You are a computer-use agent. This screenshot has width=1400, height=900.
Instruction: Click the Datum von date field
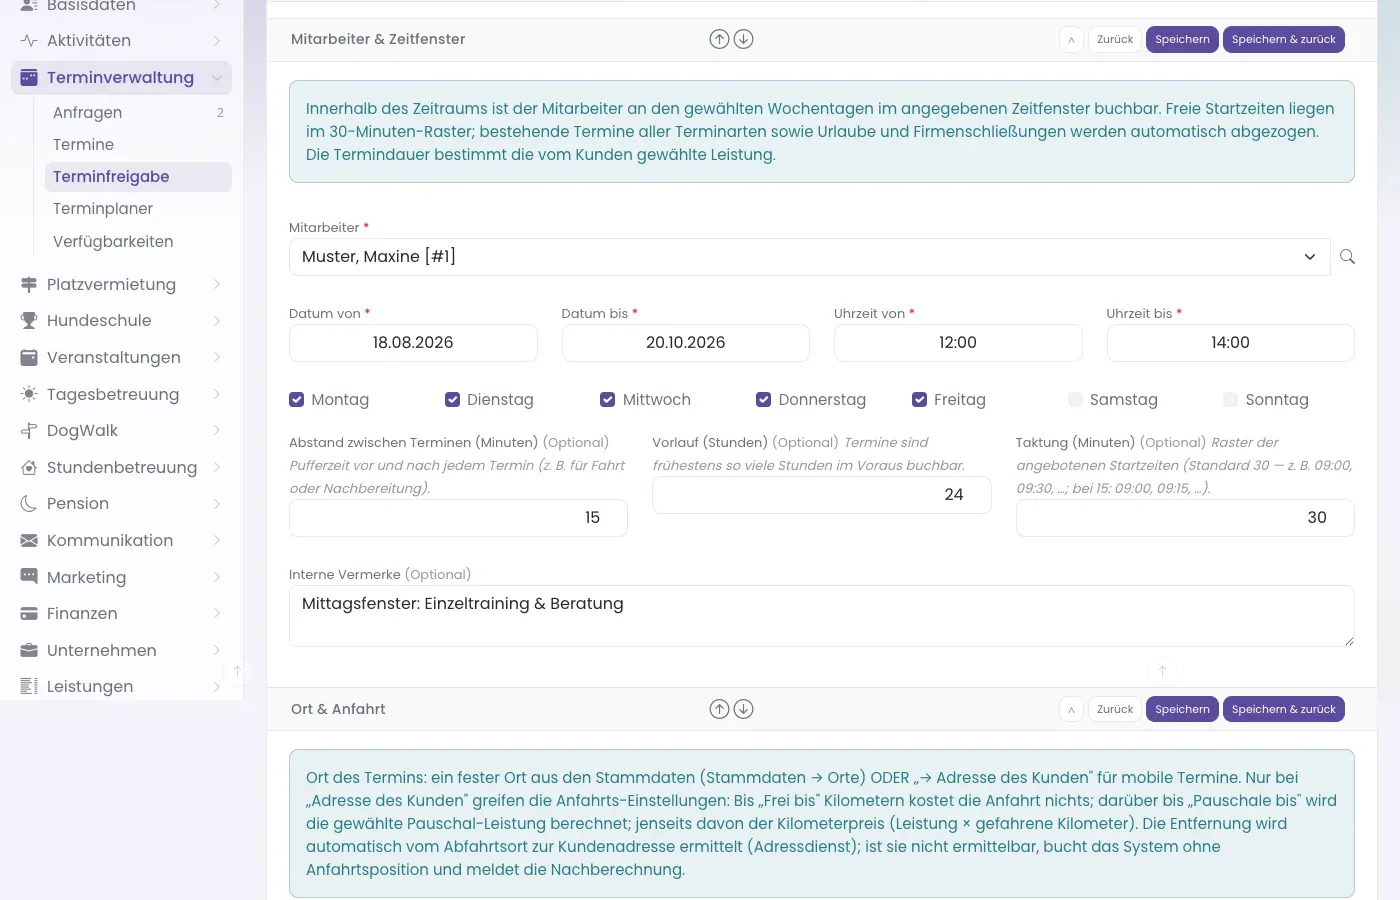tap(413, 343)
